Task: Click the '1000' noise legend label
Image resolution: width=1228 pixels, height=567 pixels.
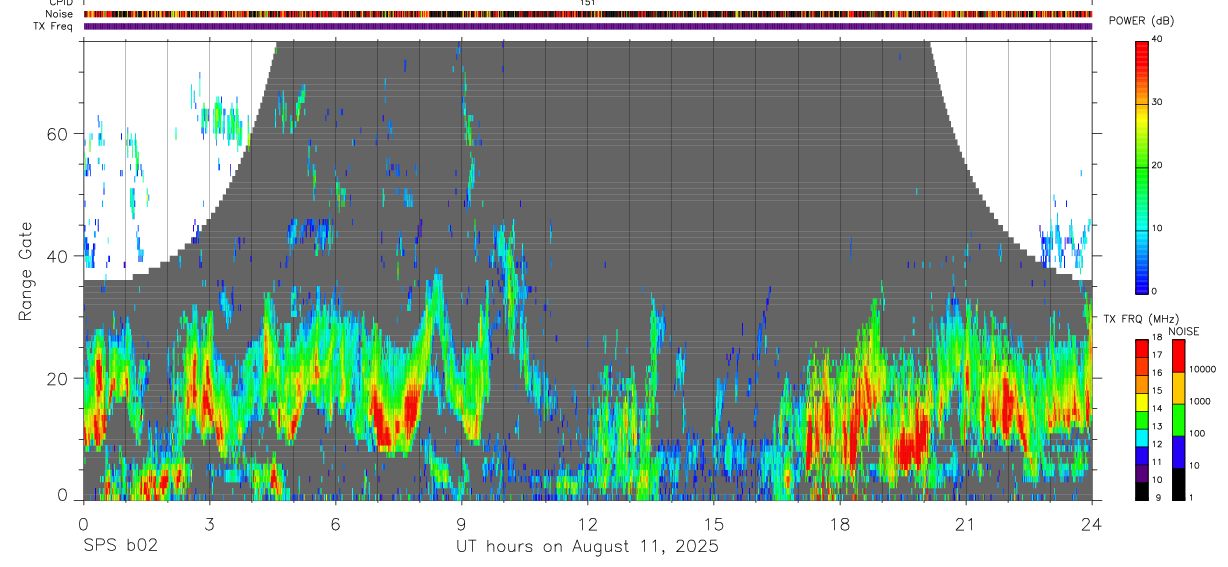Action: click(x=1199, y=401)
